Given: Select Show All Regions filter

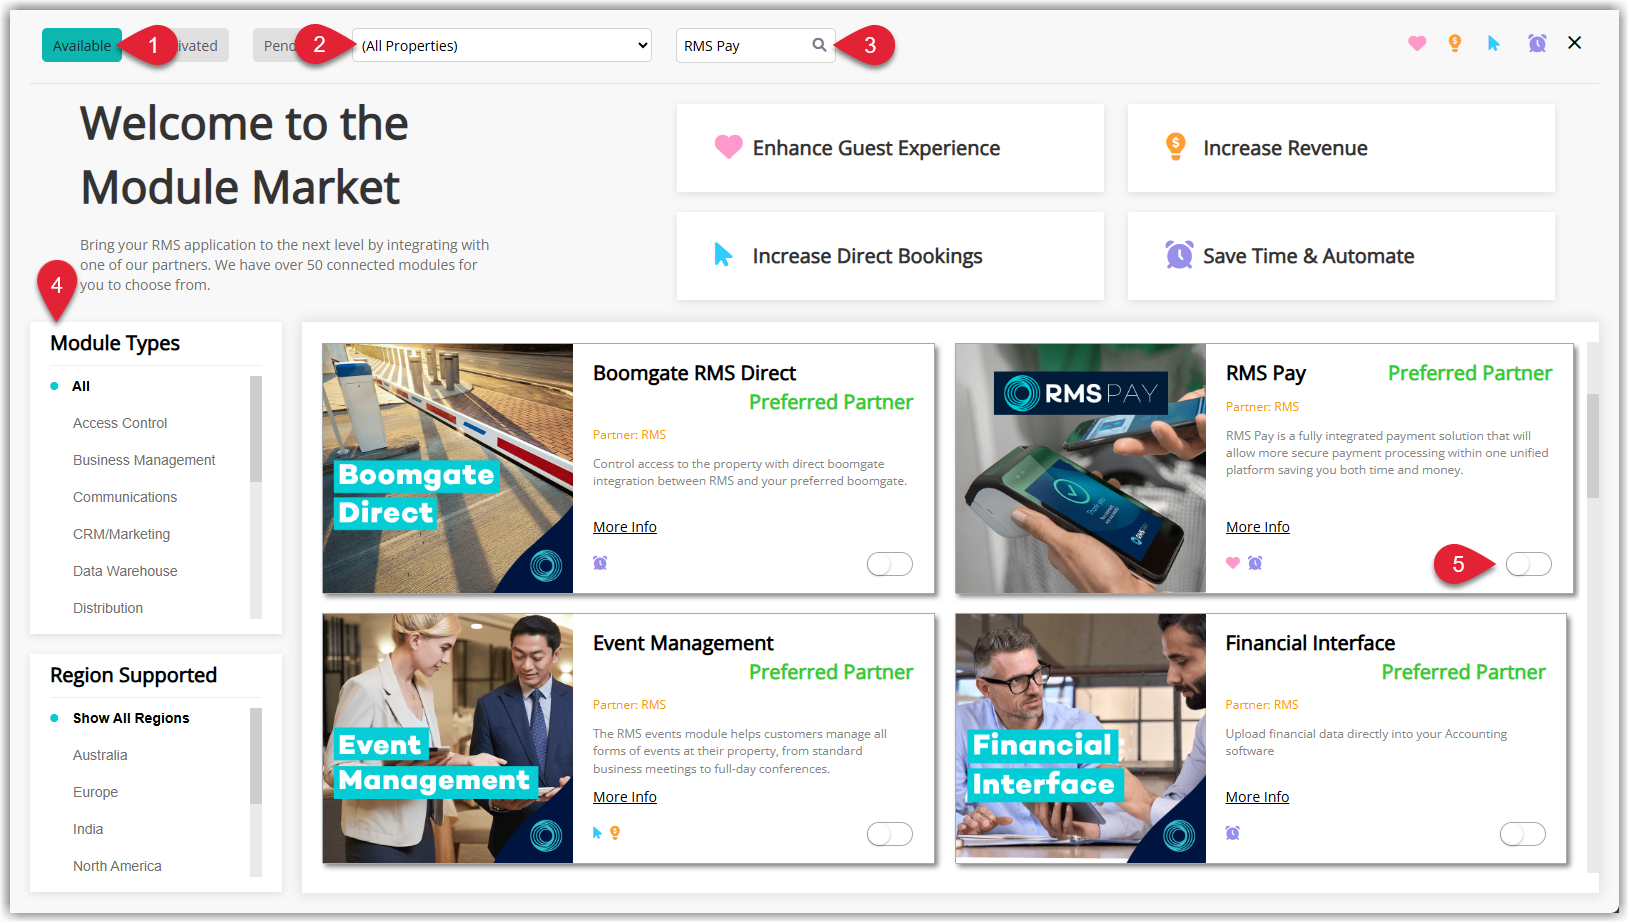Looking at the screenshot, I should [x=131, y=718].
